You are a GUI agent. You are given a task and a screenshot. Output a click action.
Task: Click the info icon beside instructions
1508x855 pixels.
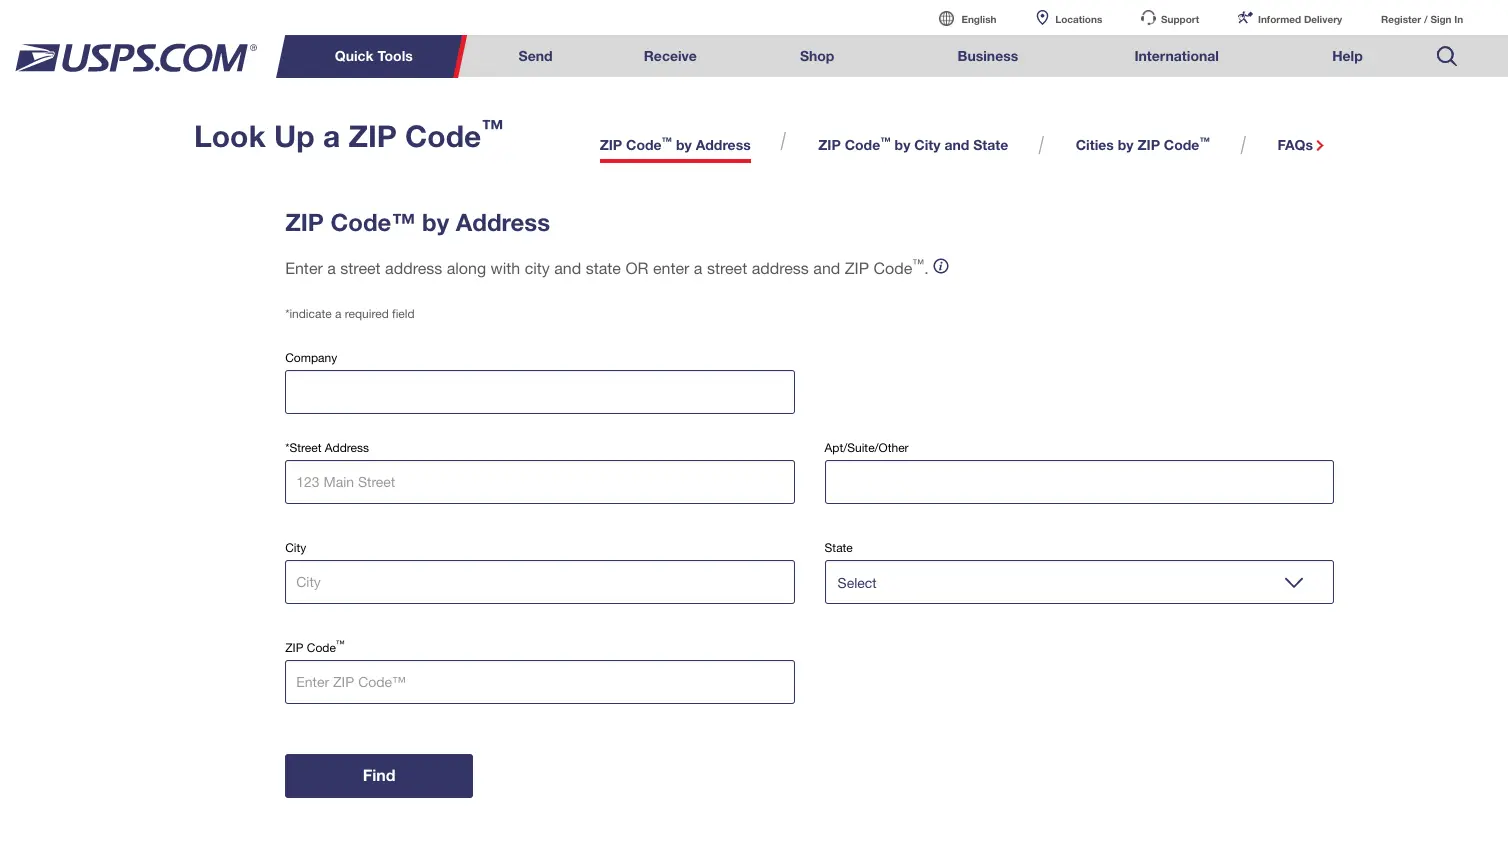point(941,266)
